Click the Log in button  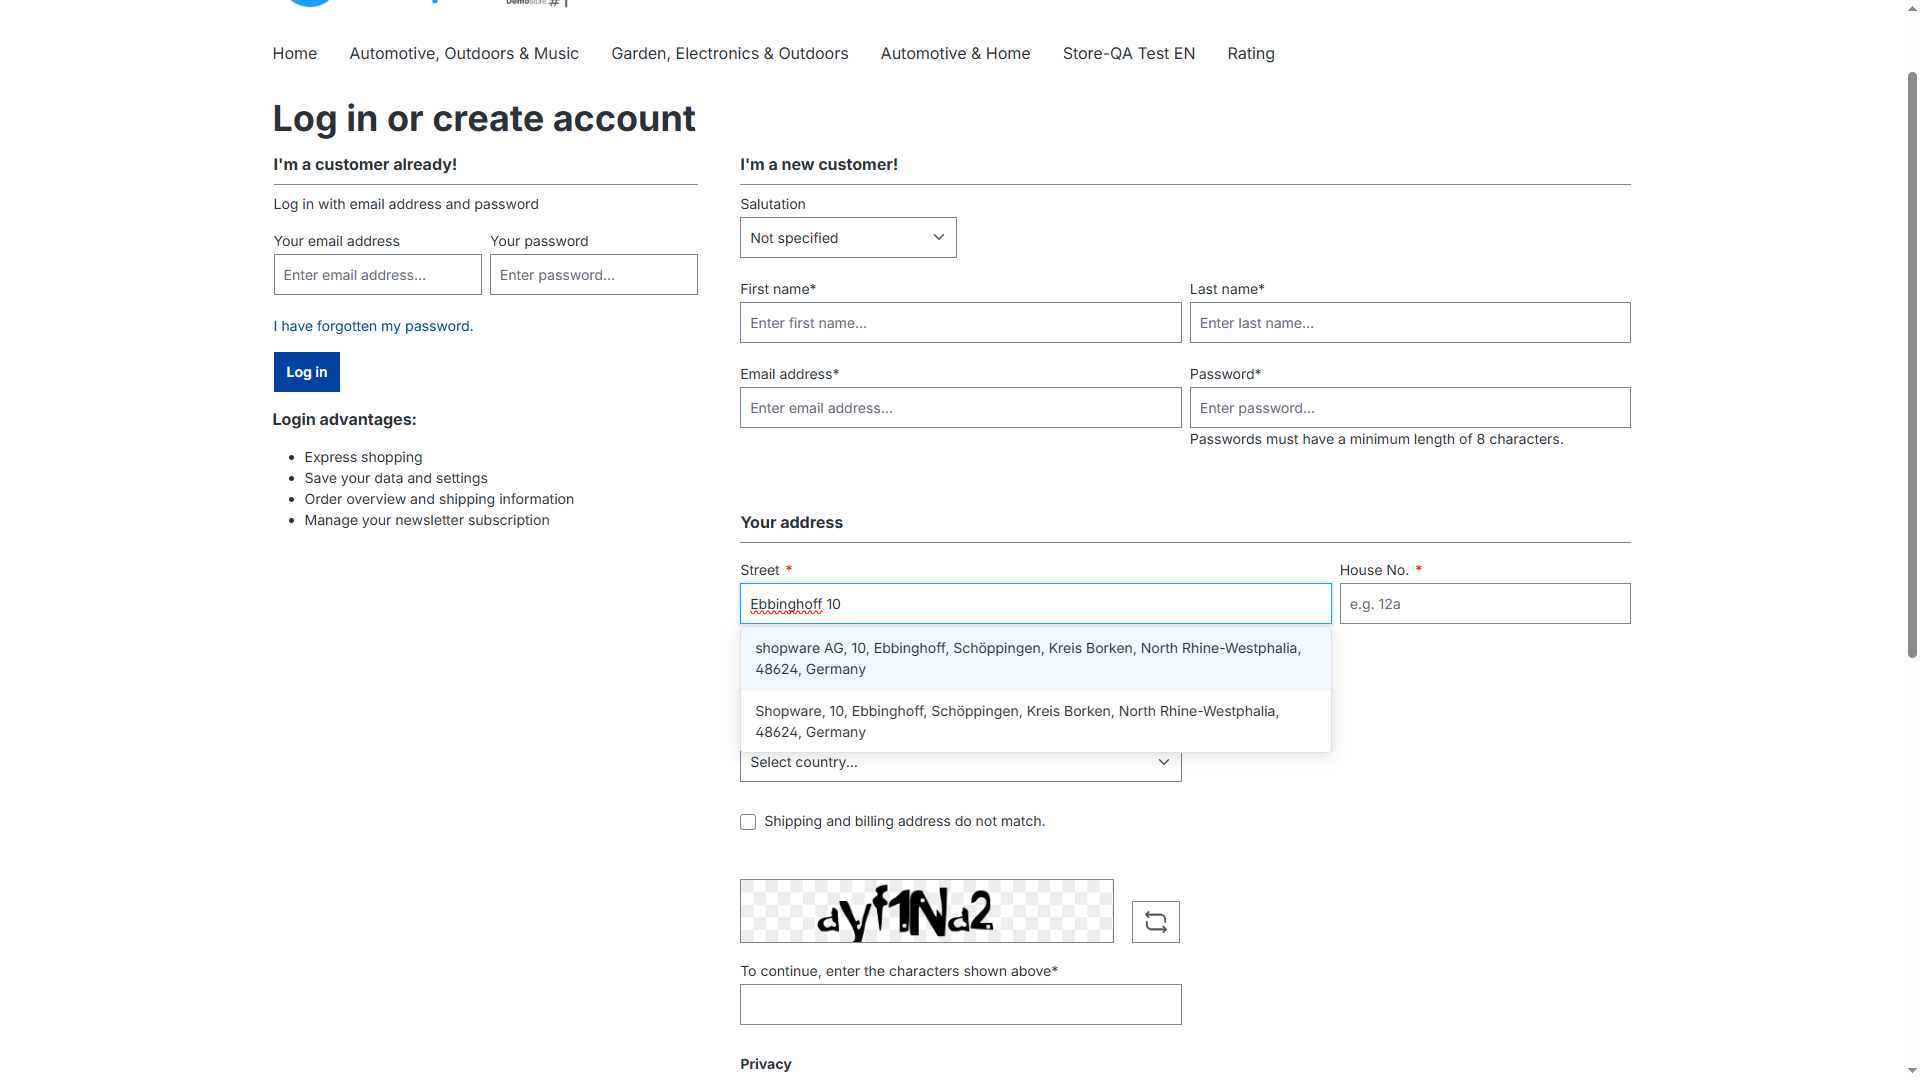pyautogui.click(x=307, y=372)
